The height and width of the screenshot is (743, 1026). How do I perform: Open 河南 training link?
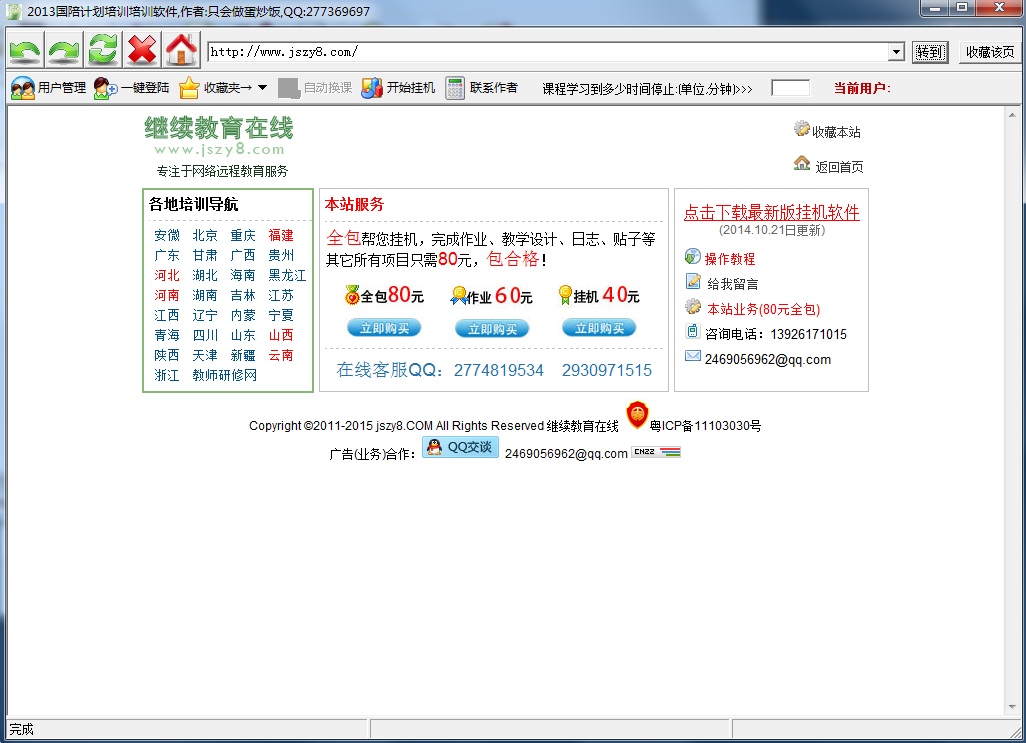tap(167, 295)
